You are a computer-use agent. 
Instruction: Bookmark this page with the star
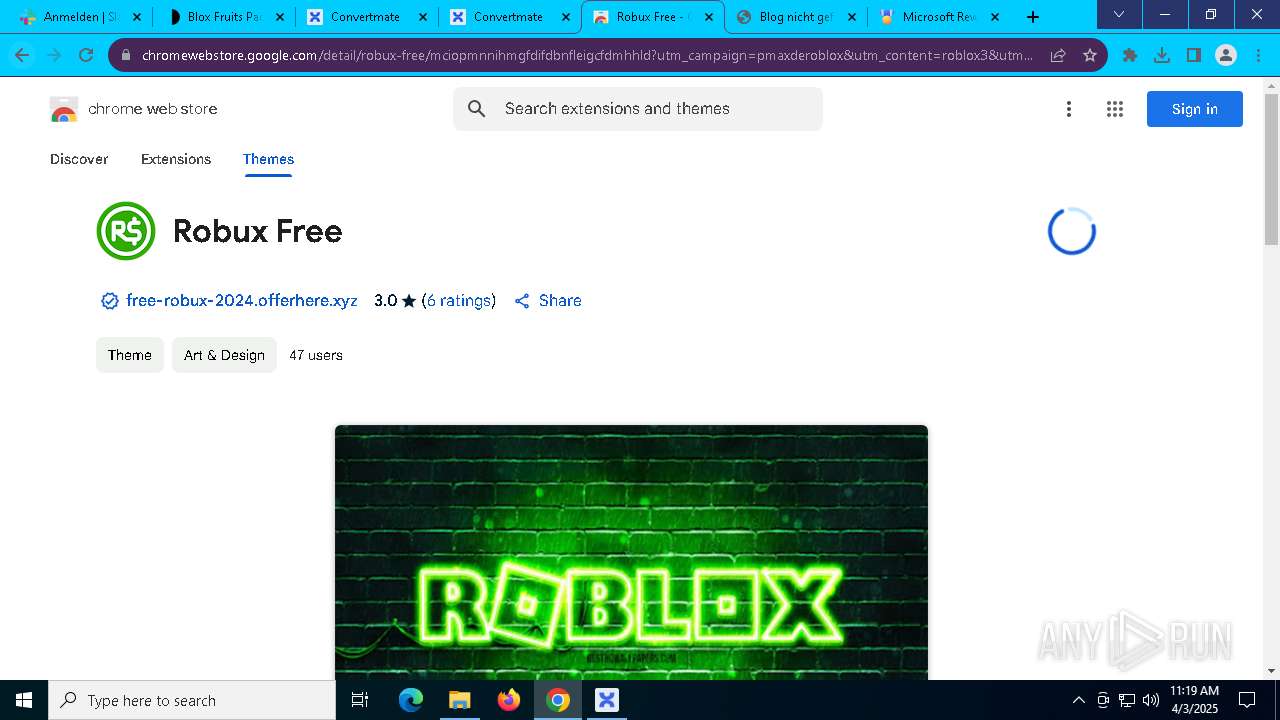click(1090, 55)
